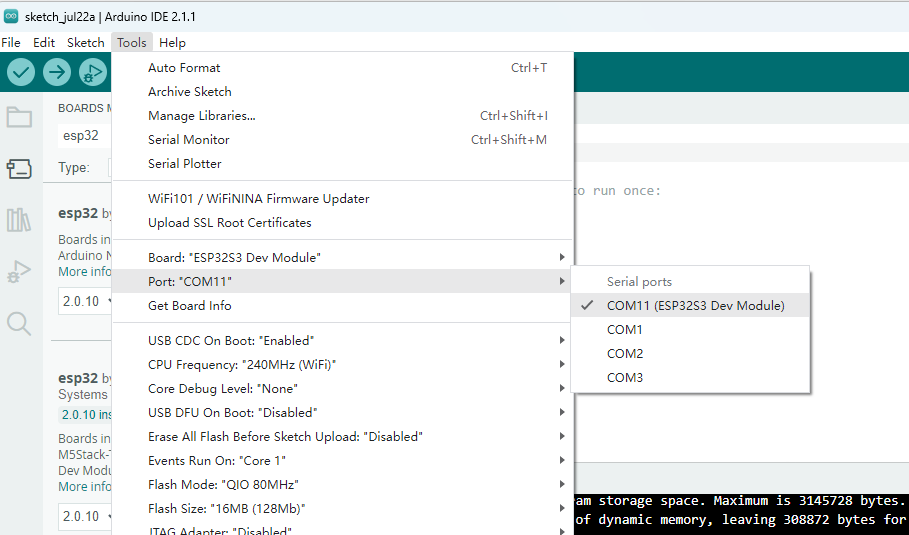This screenshot has height=535, width=909.
Task: Open the Help menu
Action: [x=172, y=42]
